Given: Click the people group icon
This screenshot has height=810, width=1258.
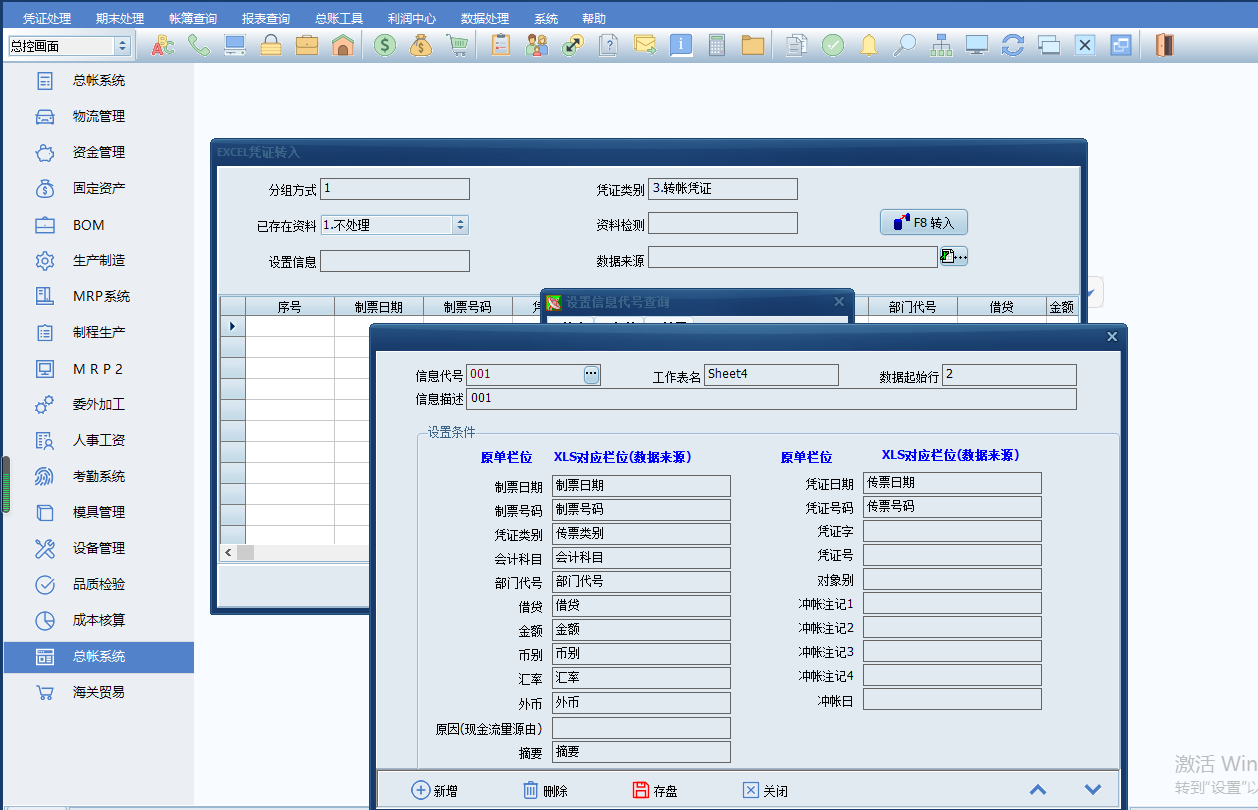Looking at the screenshot, I should 537,45.
